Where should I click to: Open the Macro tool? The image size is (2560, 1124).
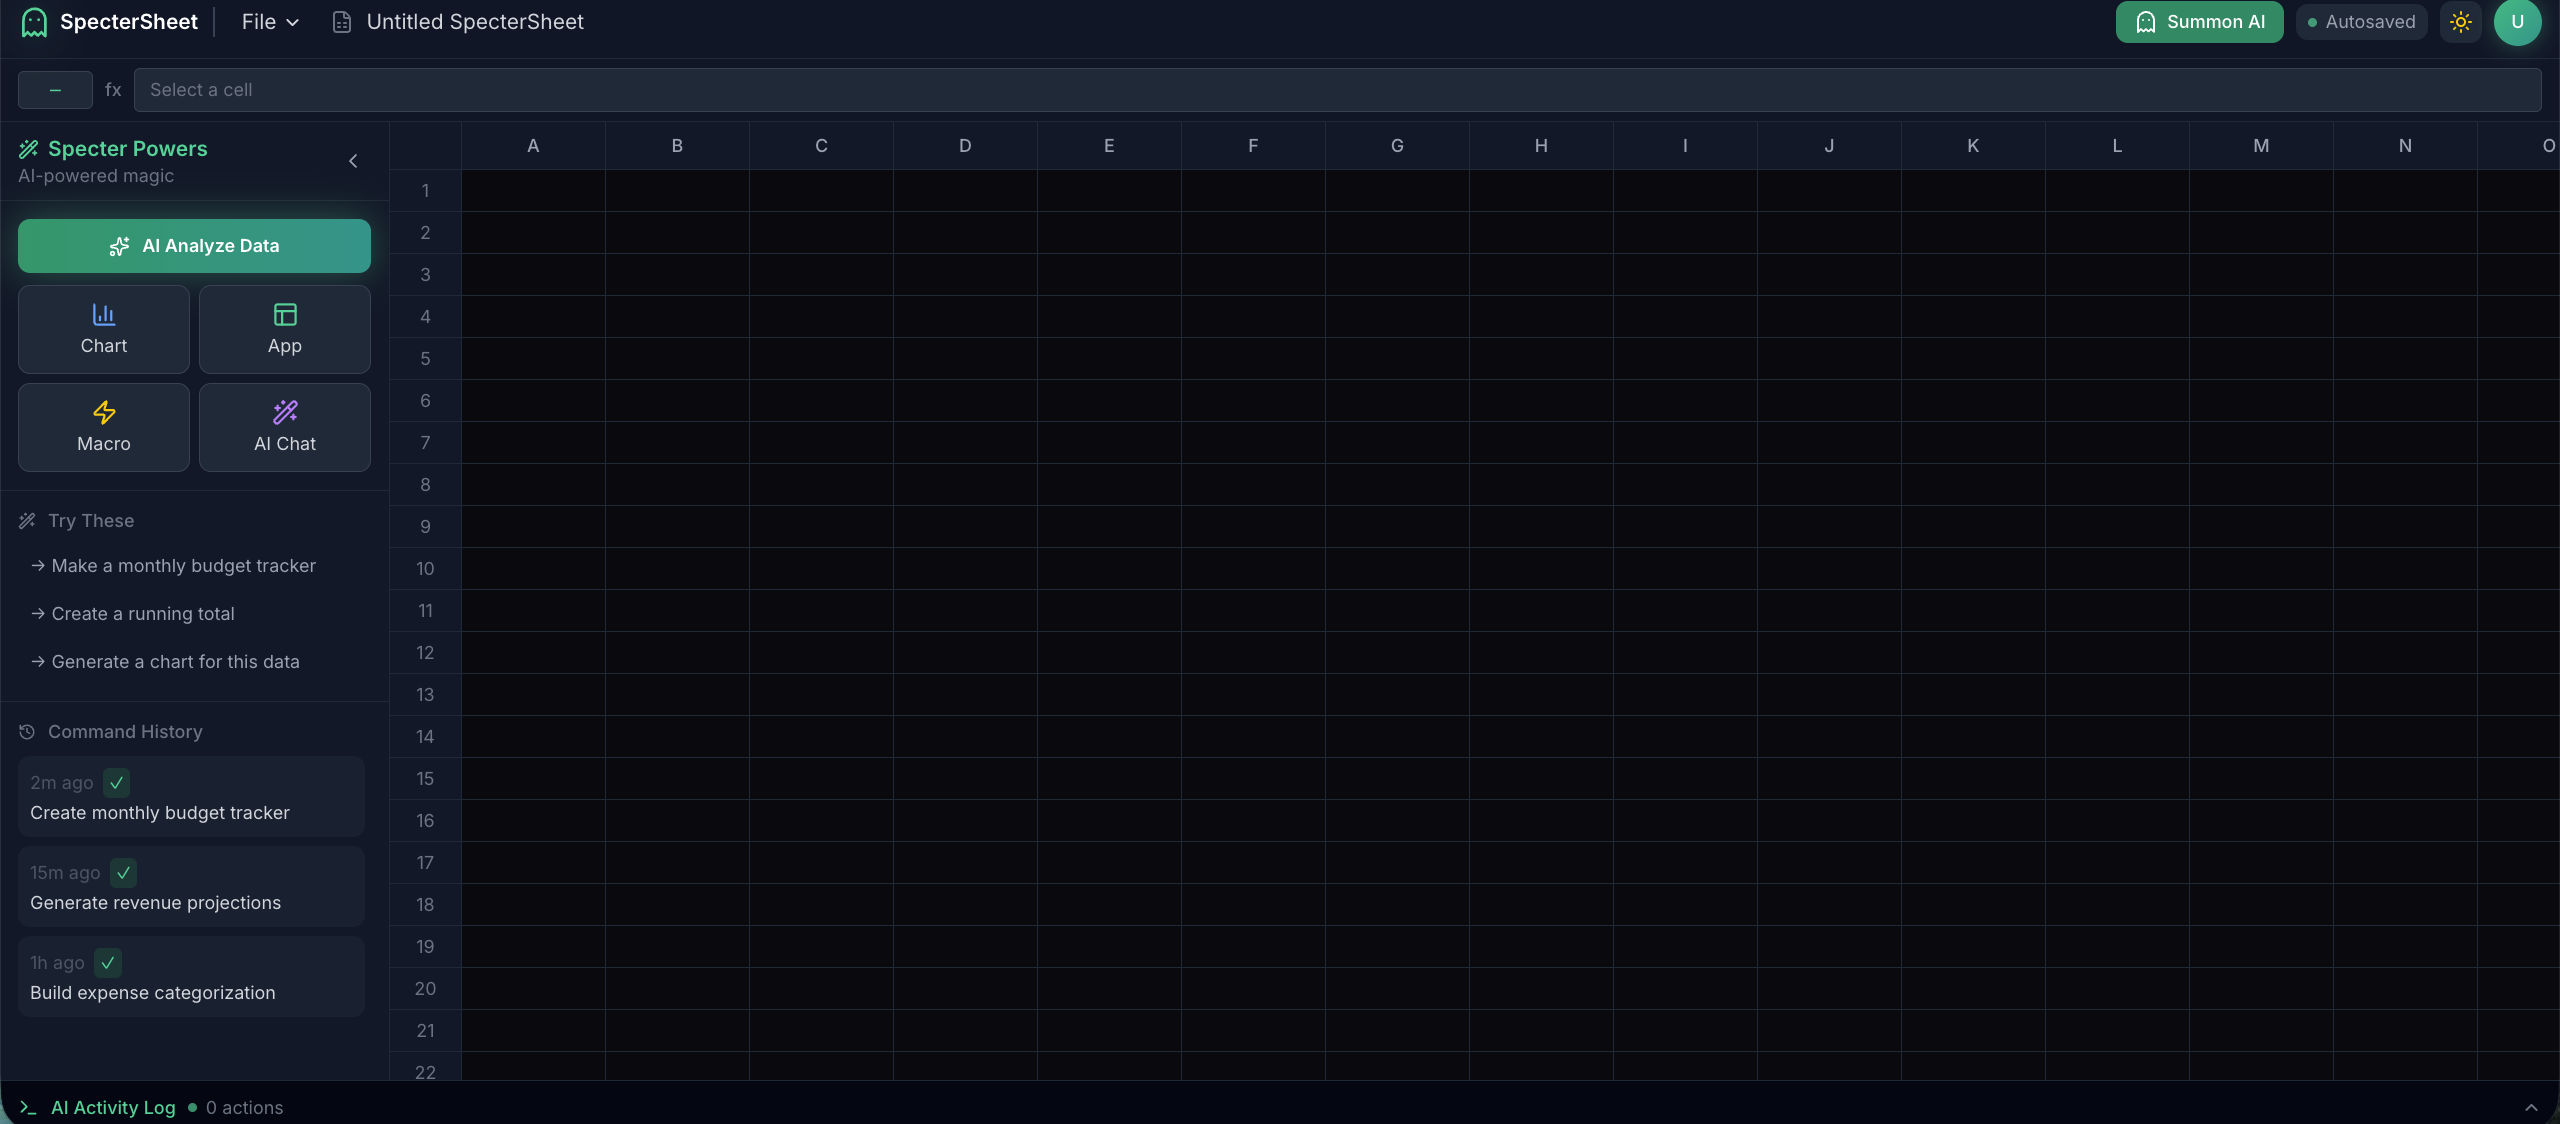[104, 427]
